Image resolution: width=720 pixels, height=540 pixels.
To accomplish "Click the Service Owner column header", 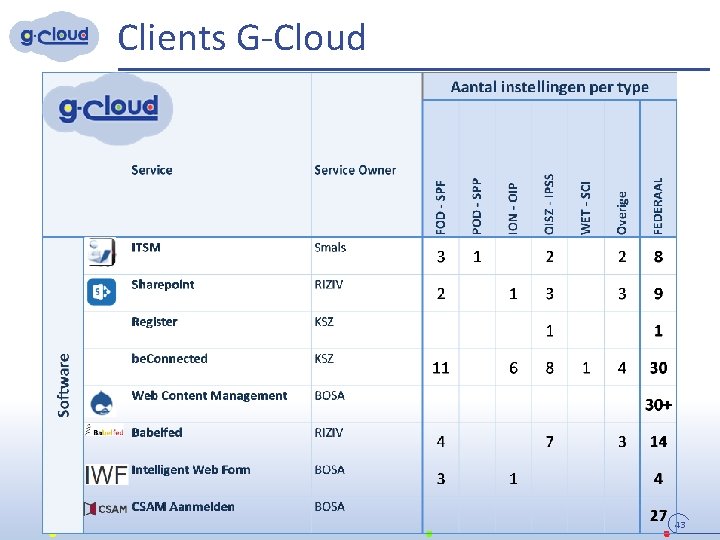I will 355,170.
